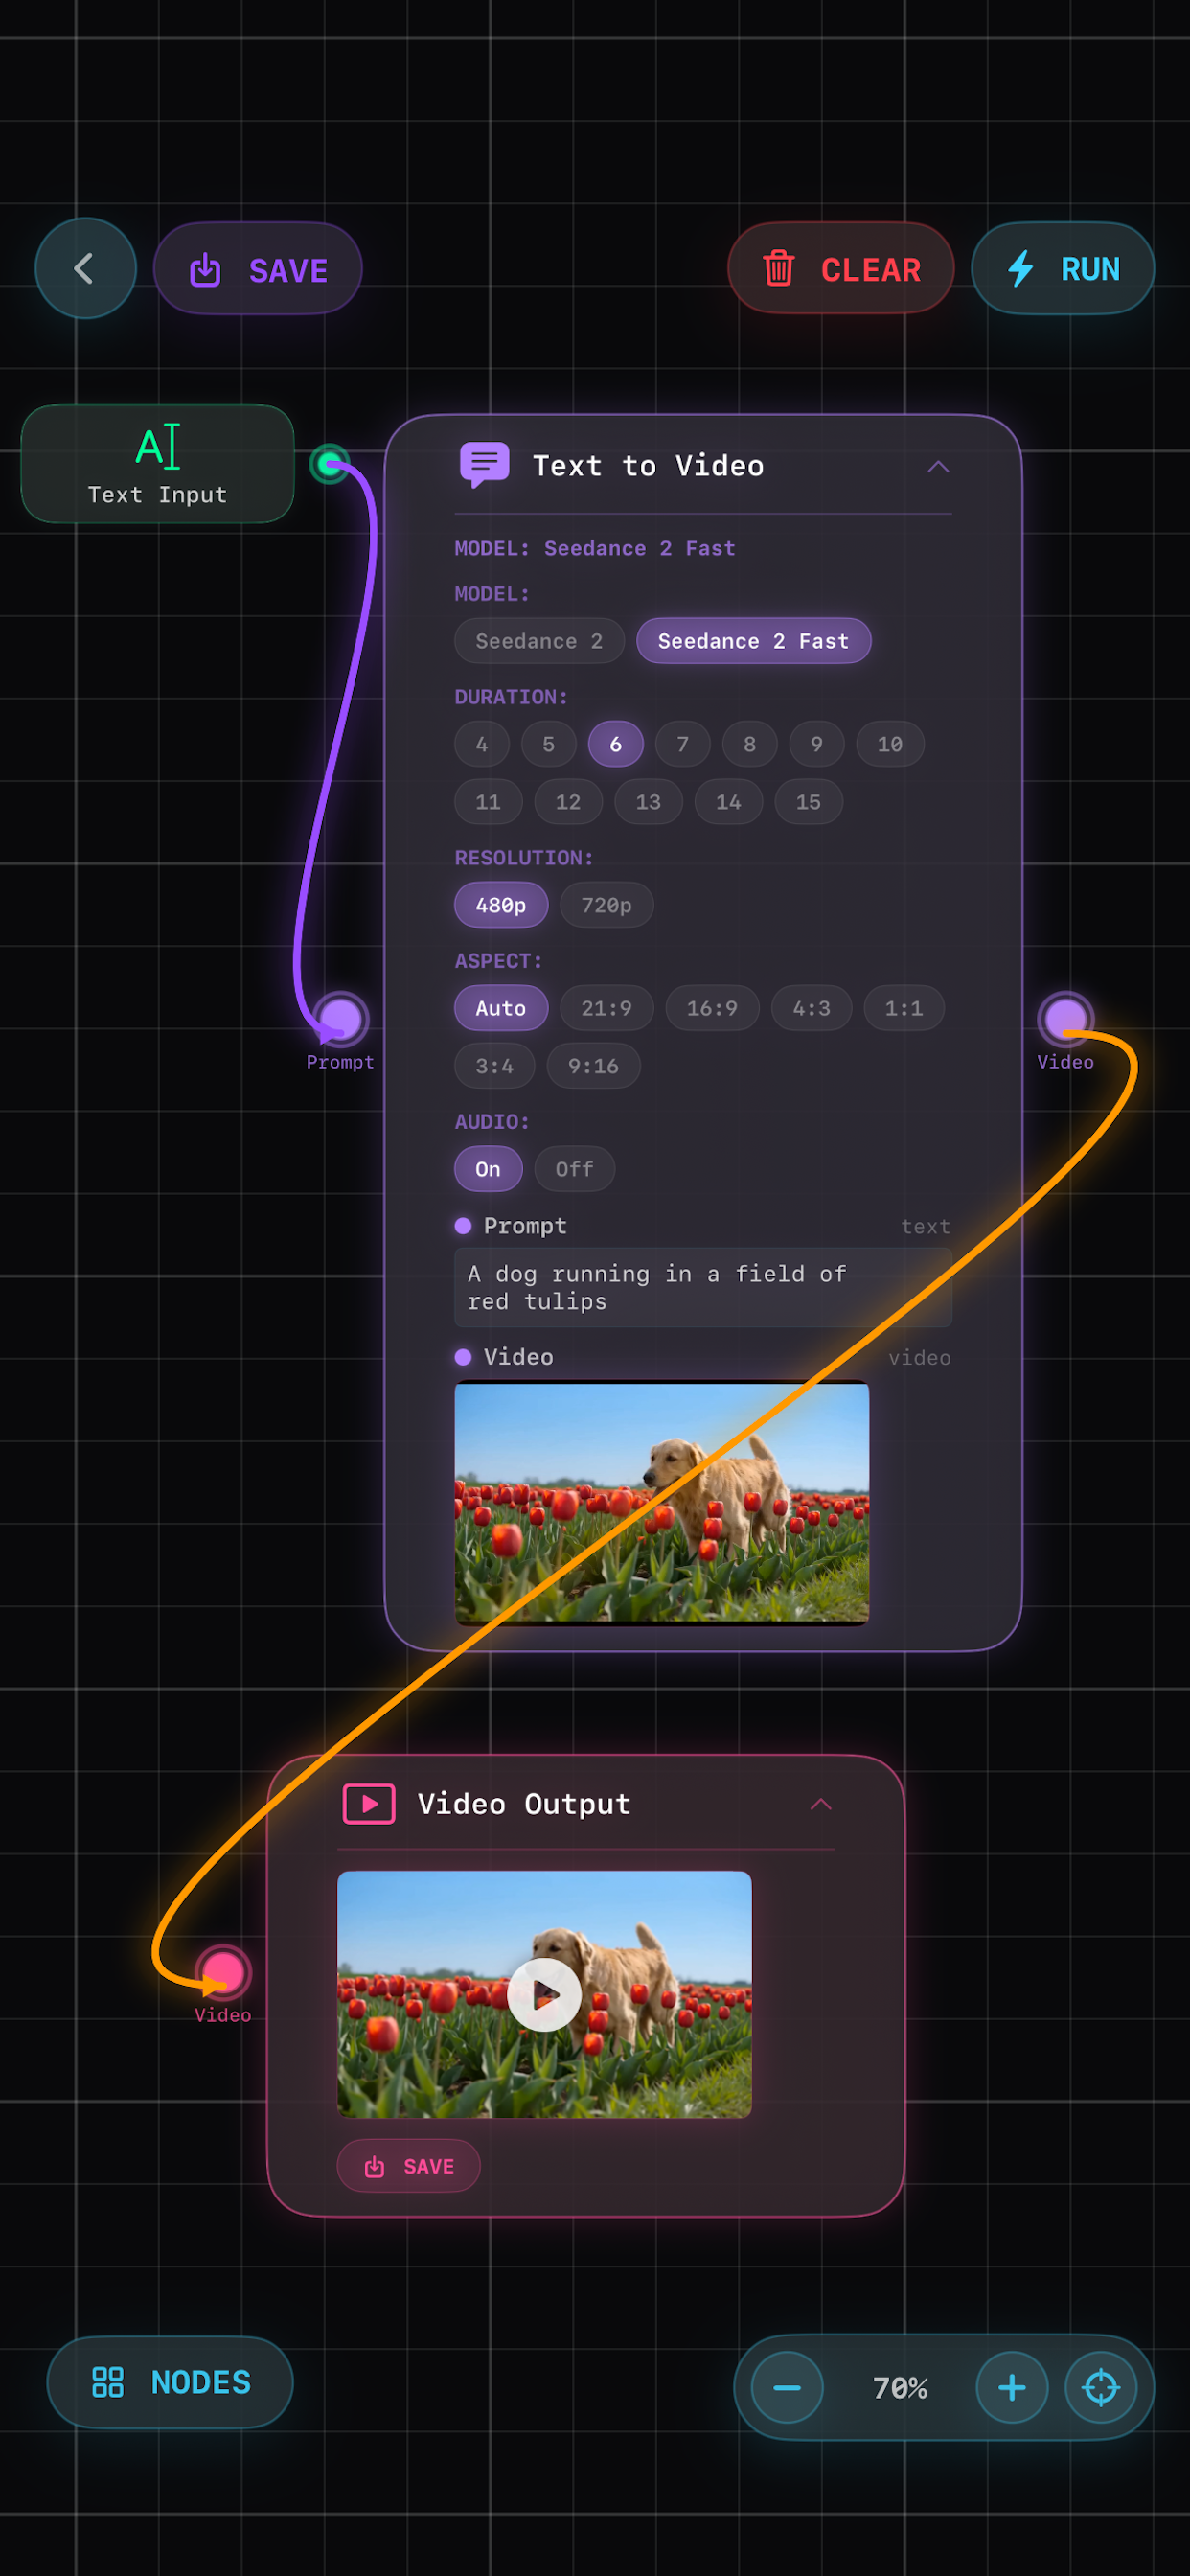Turn audio On
Image resolution: width=1190 pixels, height=2576 pixels.
(488, 1169)
